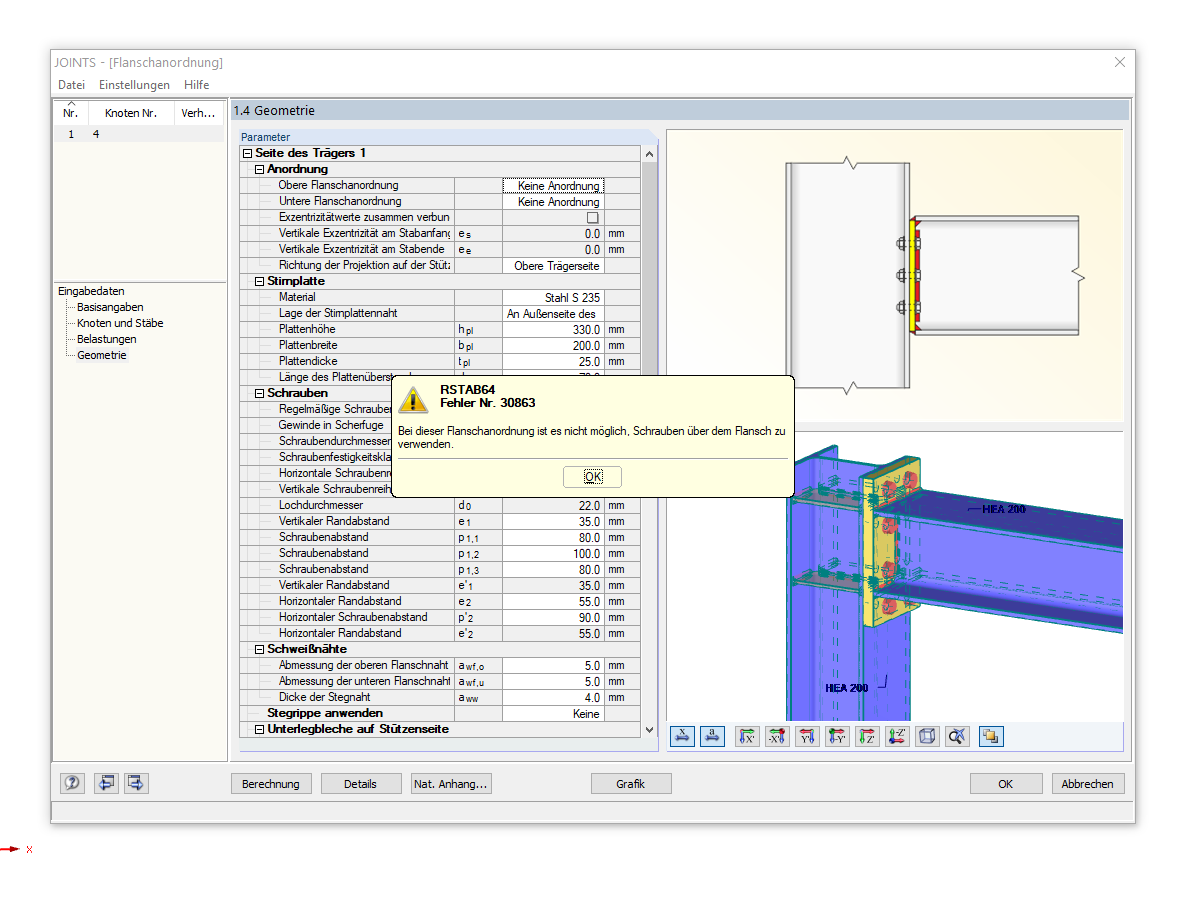Screen dimensions: 1200x900
Task: Collapse Unterlegbleche auf Stützenseite group
Action: pos(259,729)
